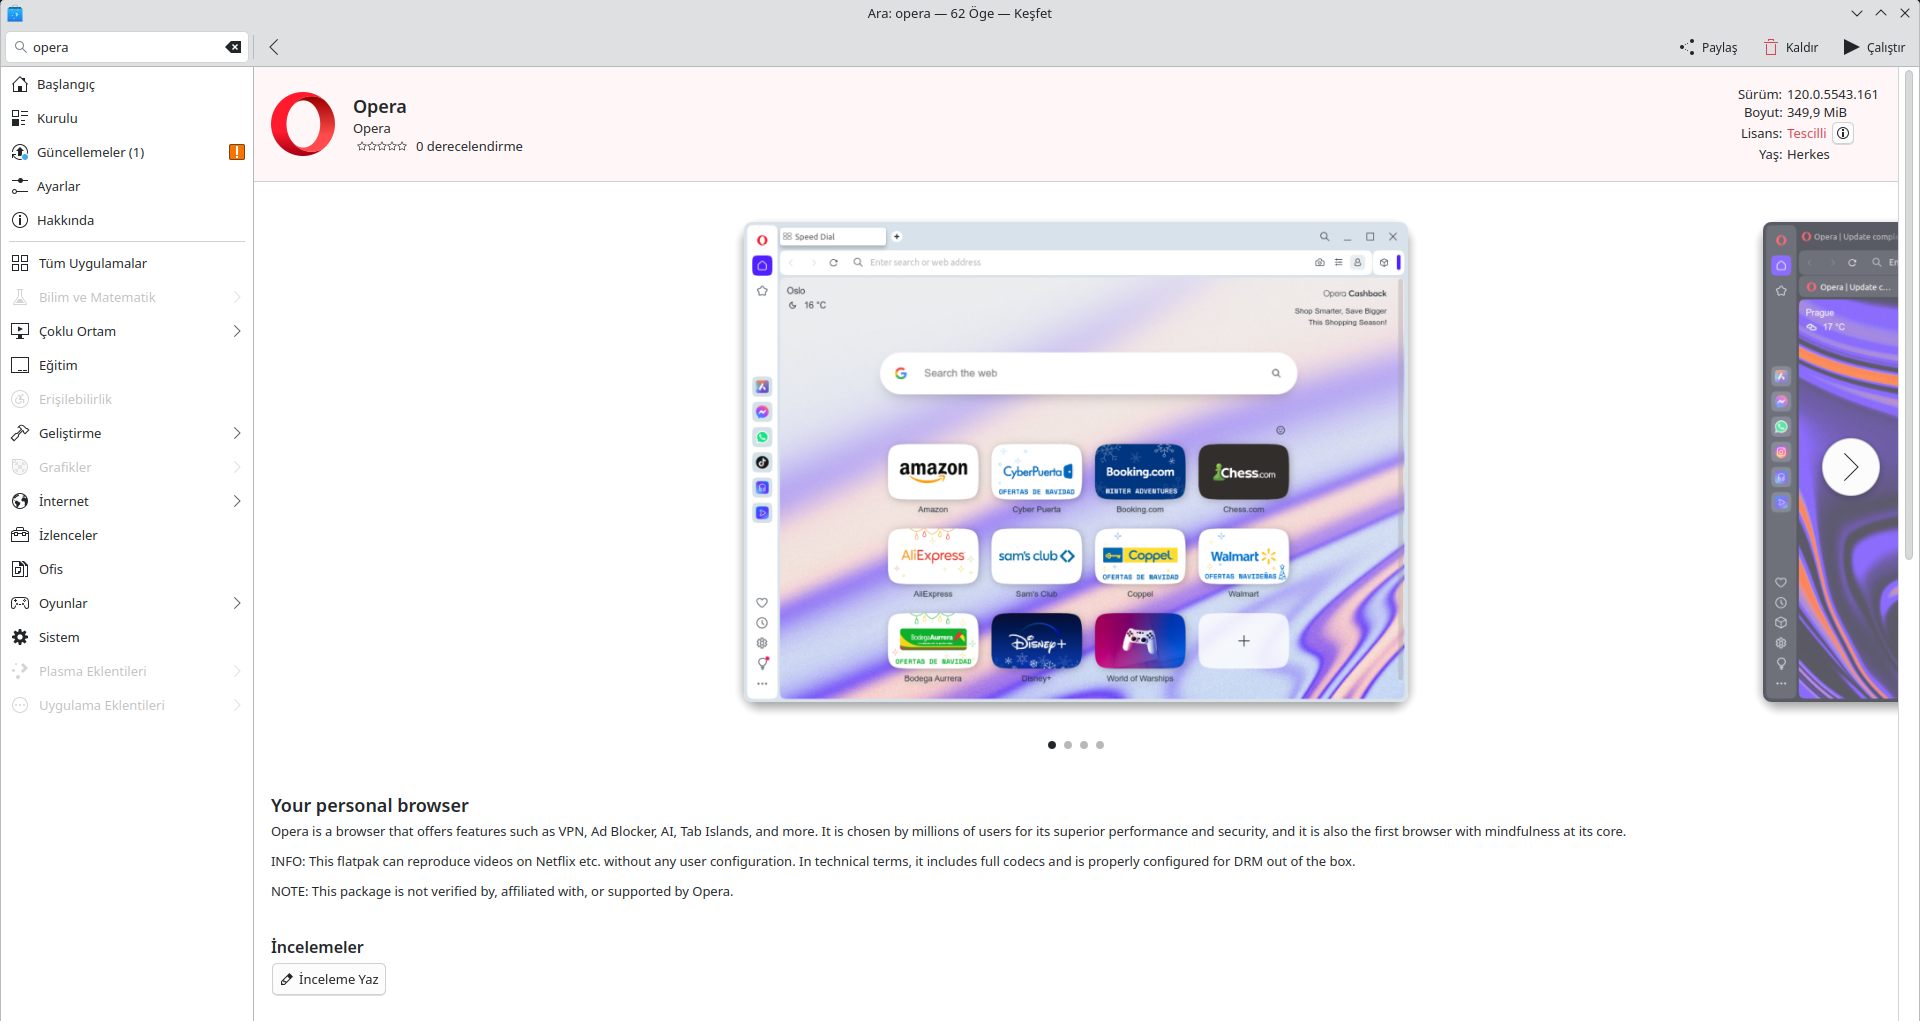1920x1021 pixels.
Task: Open the Hakkında about page
Action: (x=127, y=220)
